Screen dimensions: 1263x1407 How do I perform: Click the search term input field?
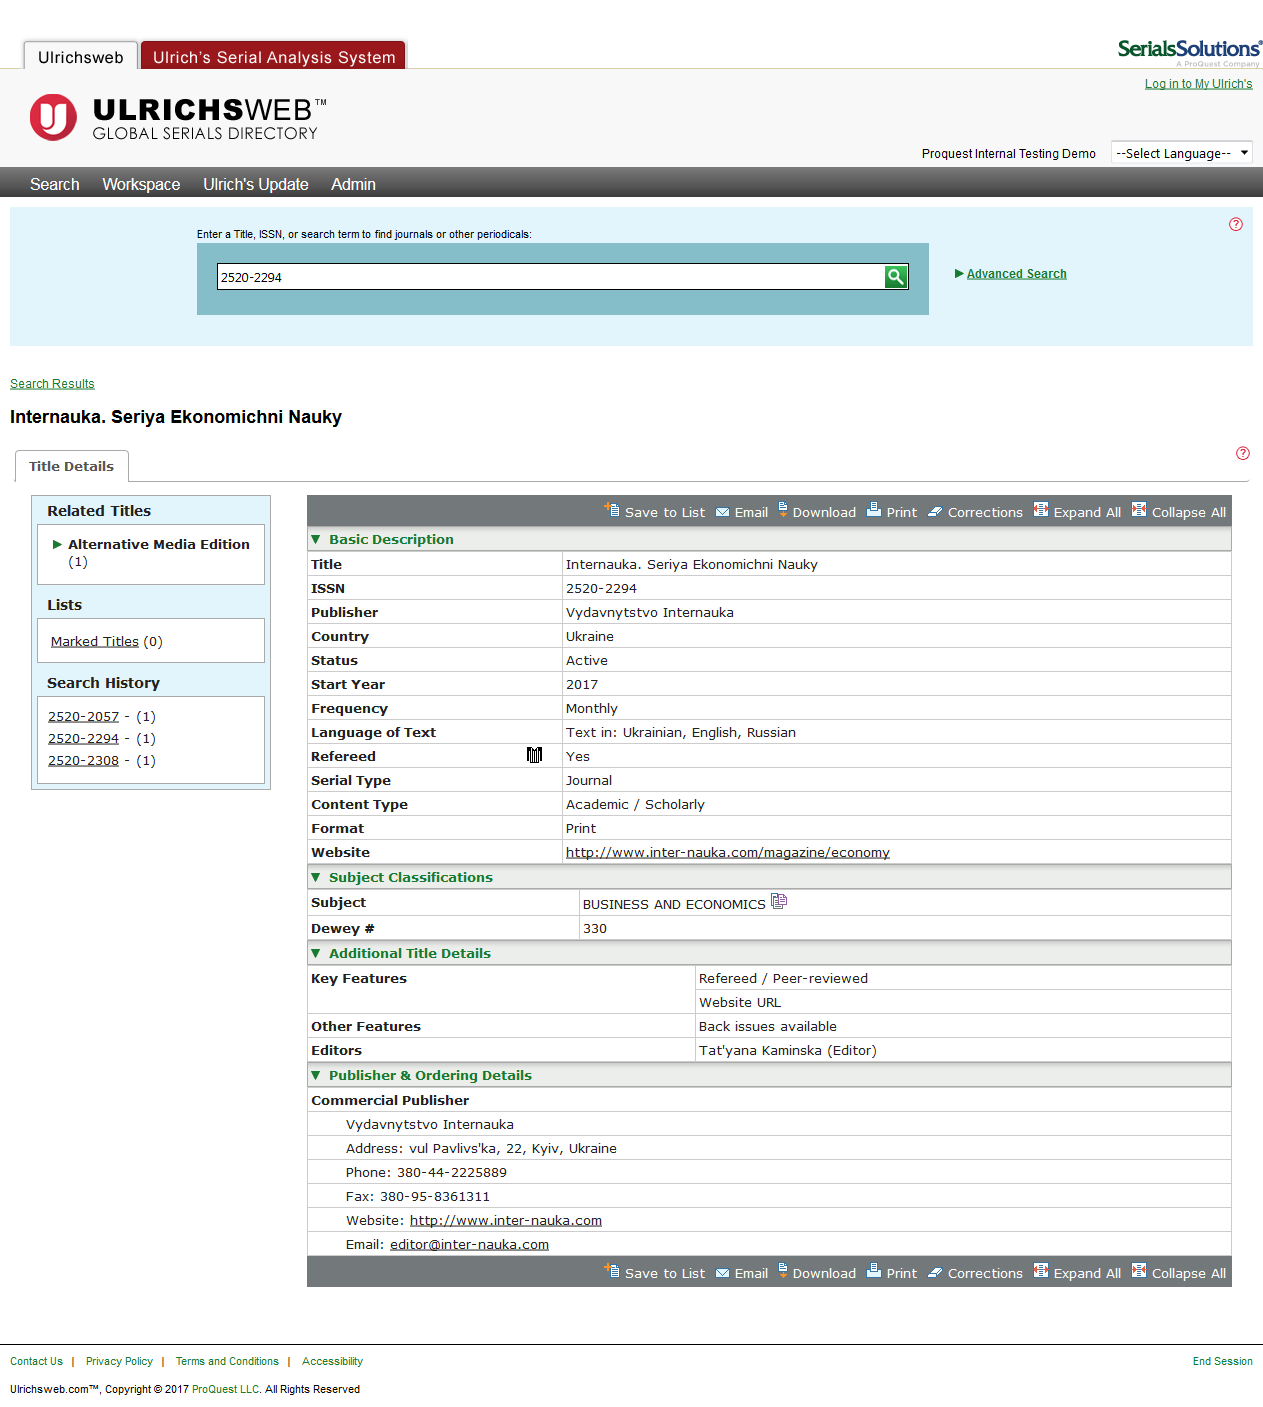coord(550,277)
